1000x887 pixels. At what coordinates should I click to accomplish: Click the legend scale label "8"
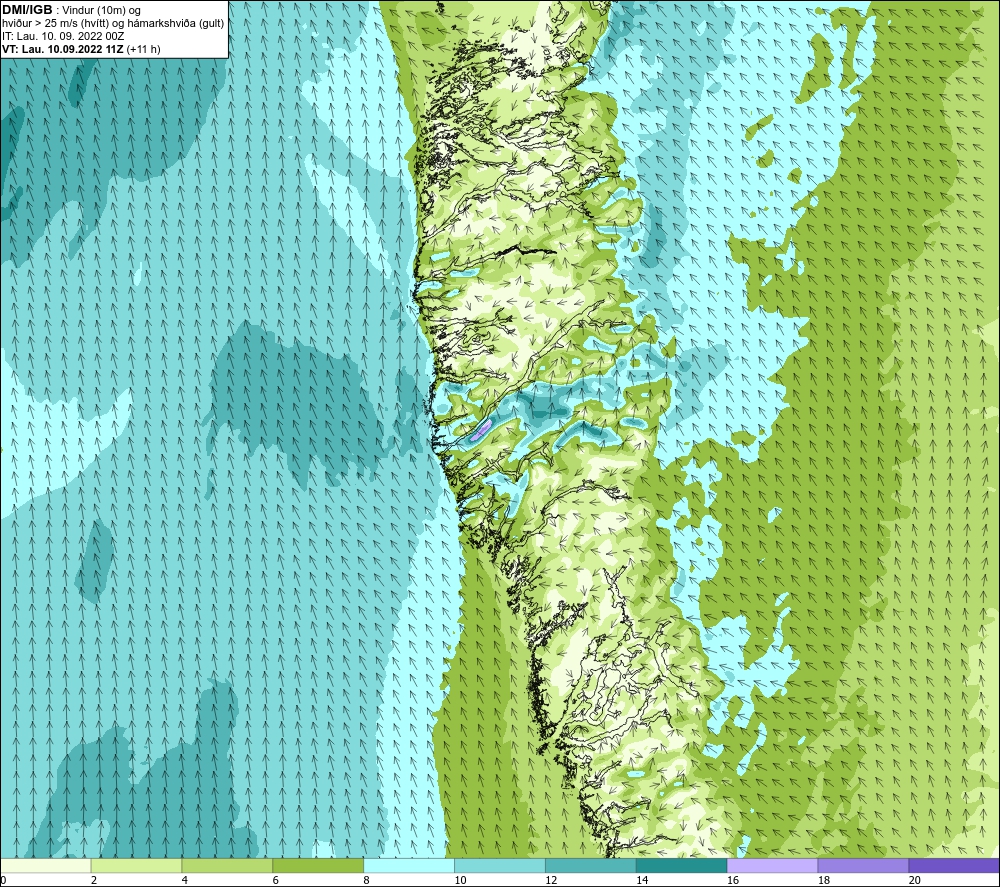click(367, 880)
